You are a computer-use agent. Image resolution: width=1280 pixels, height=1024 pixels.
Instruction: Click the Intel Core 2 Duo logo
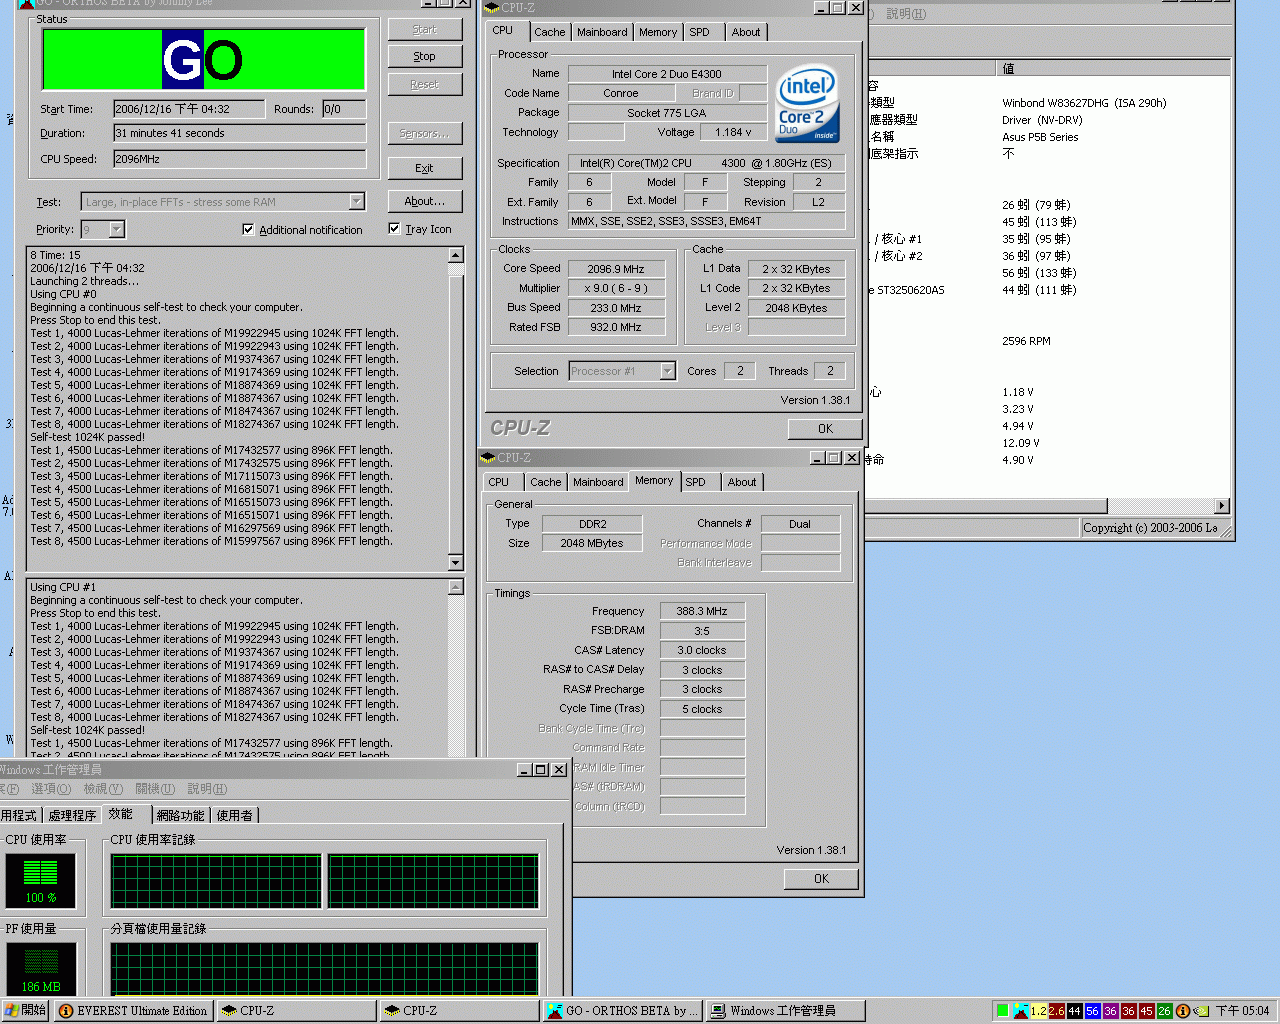coord(808,104)
